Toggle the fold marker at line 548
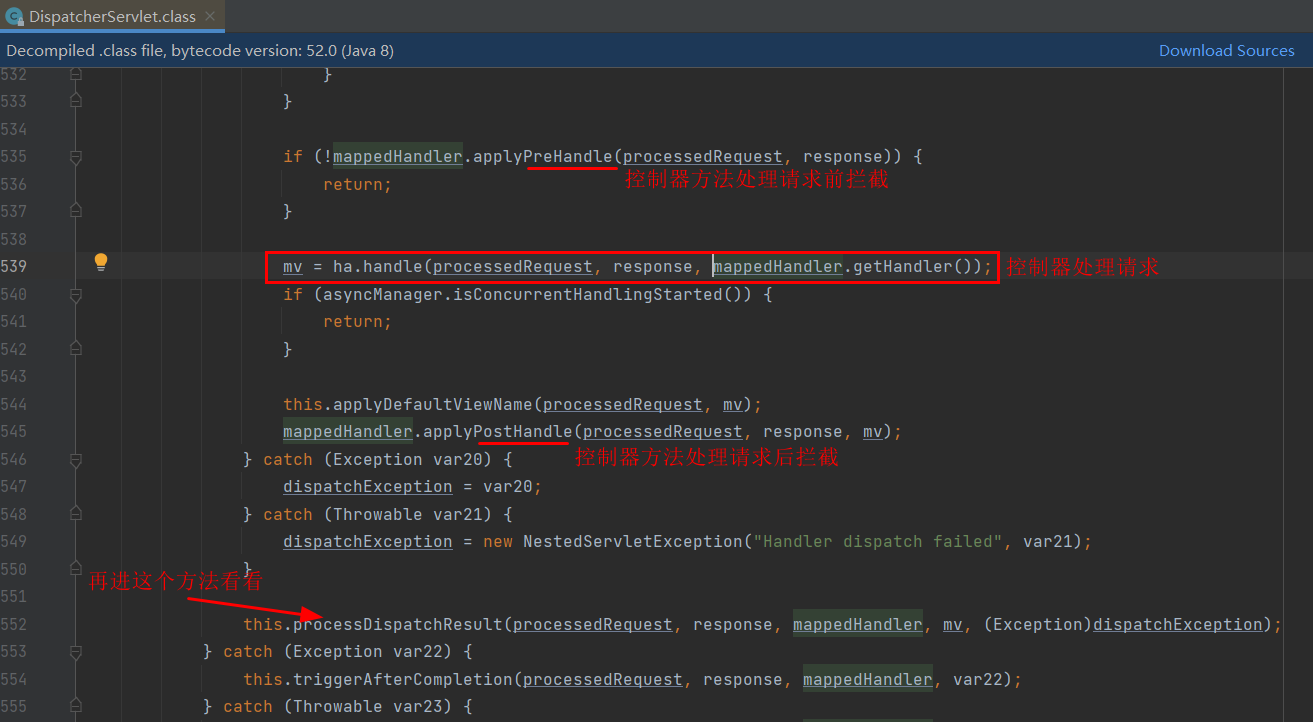The height and width of the screenshot is (722, 1313). tap(76, 514)
